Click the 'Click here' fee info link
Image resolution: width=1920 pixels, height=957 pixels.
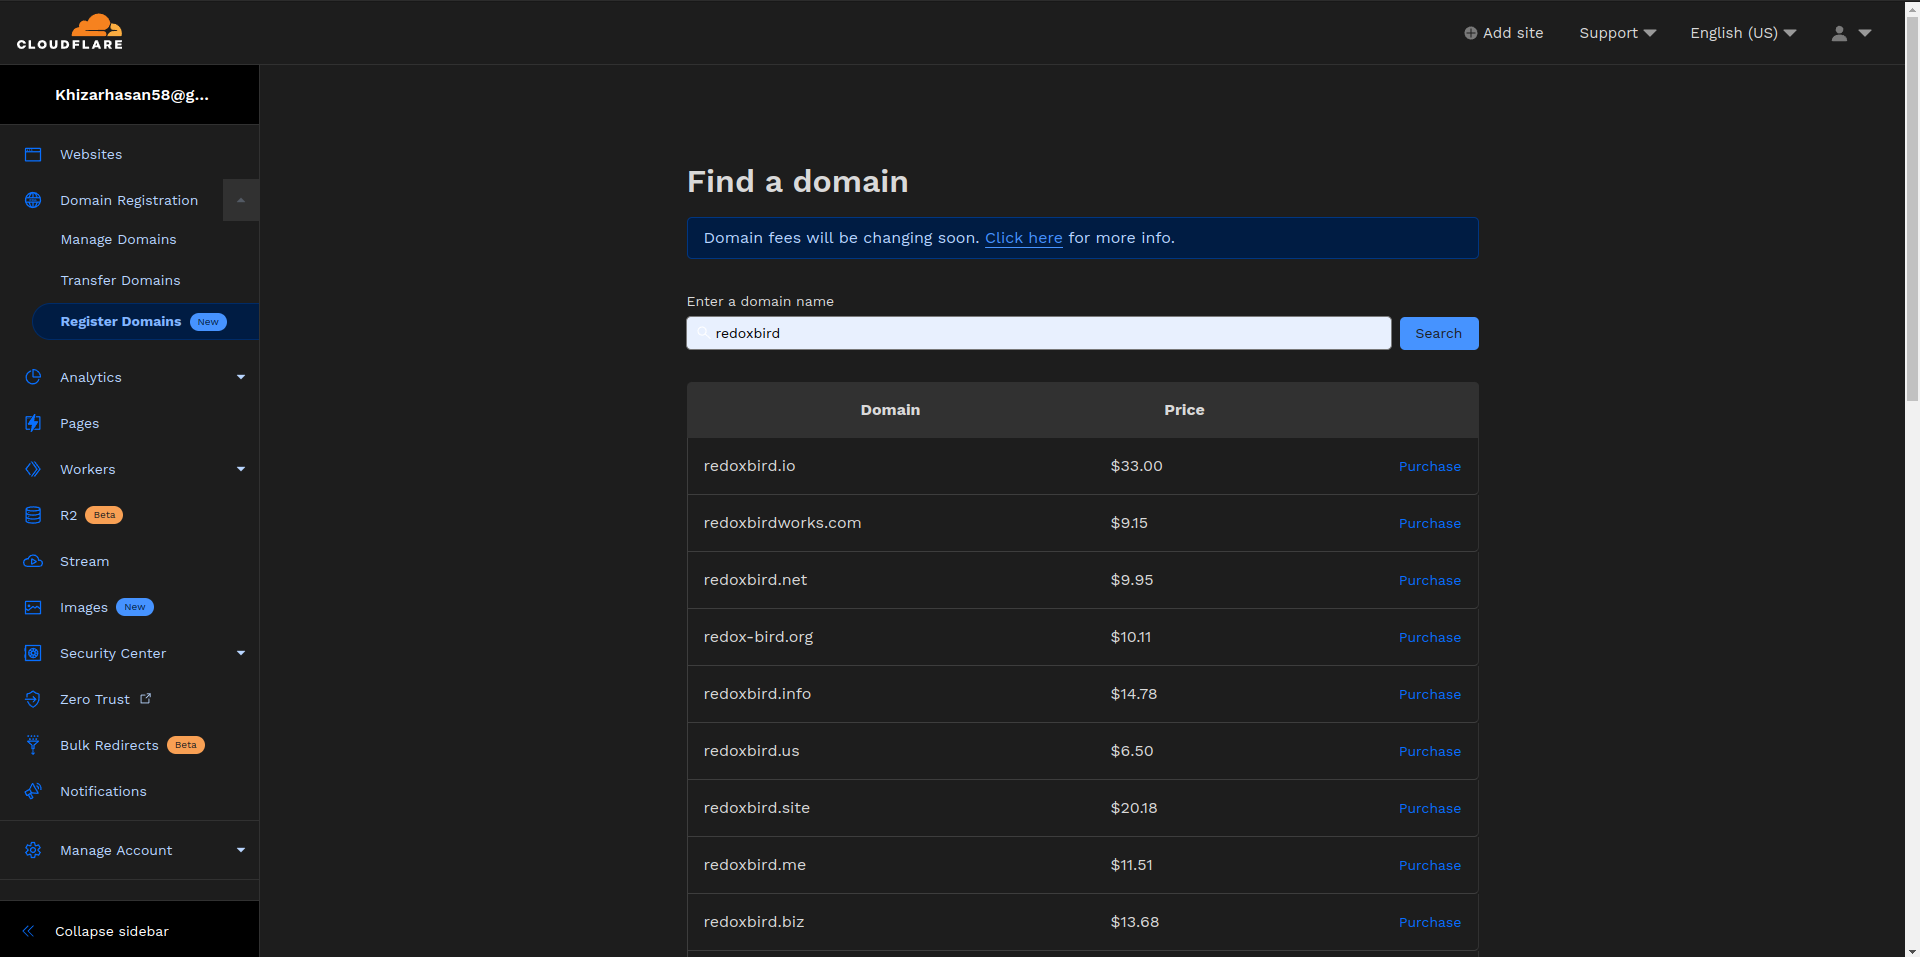click(x=1024, y=238)
